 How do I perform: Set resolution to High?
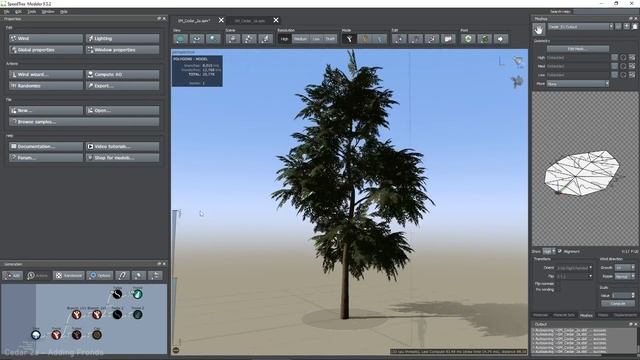click(x=284, y=39)
